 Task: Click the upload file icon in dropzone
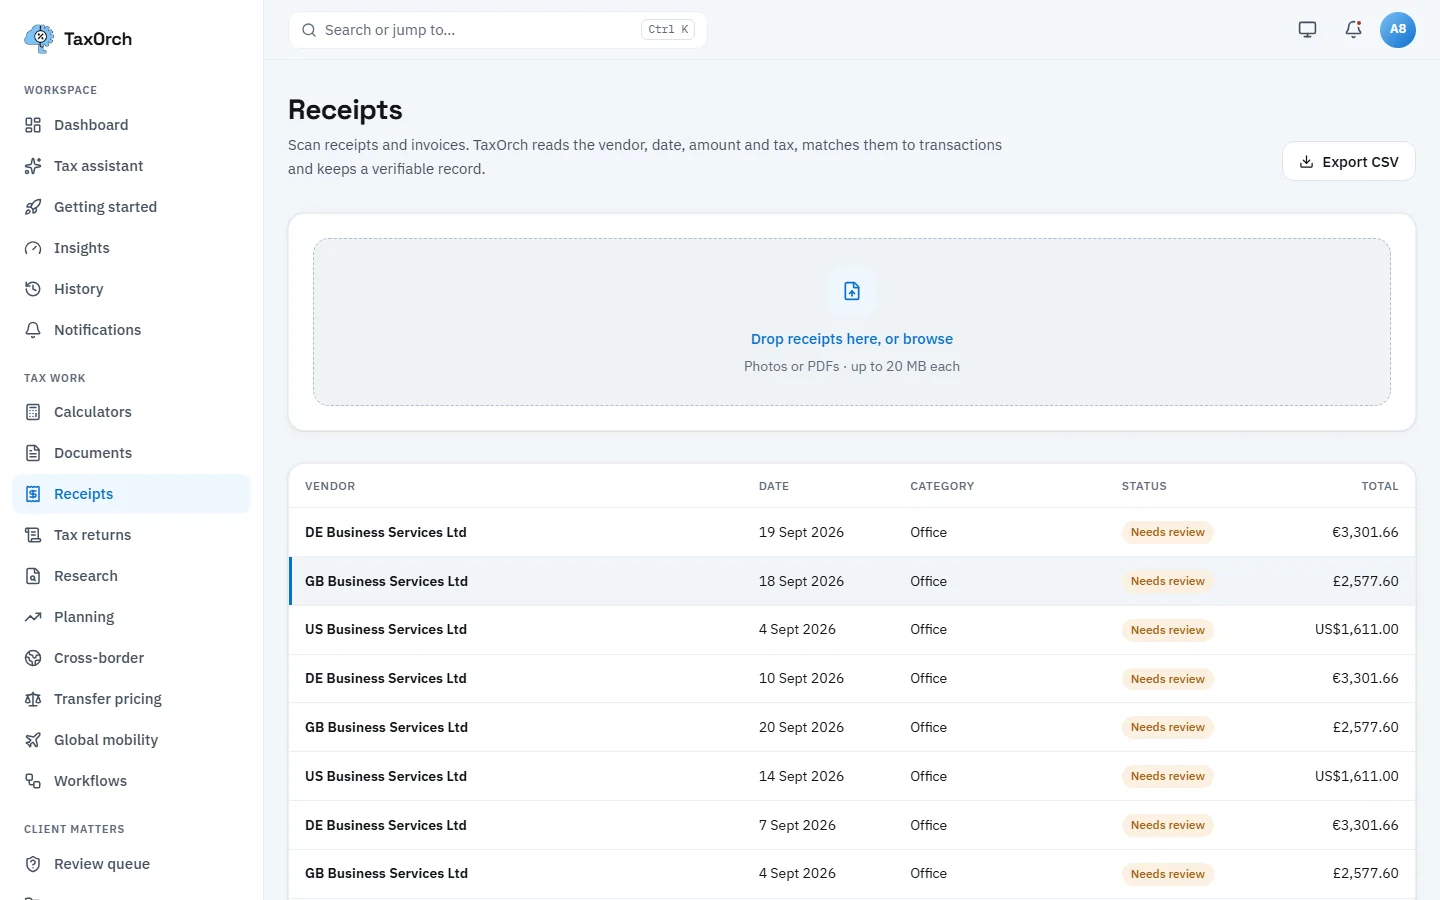click(x=852, y=291)
